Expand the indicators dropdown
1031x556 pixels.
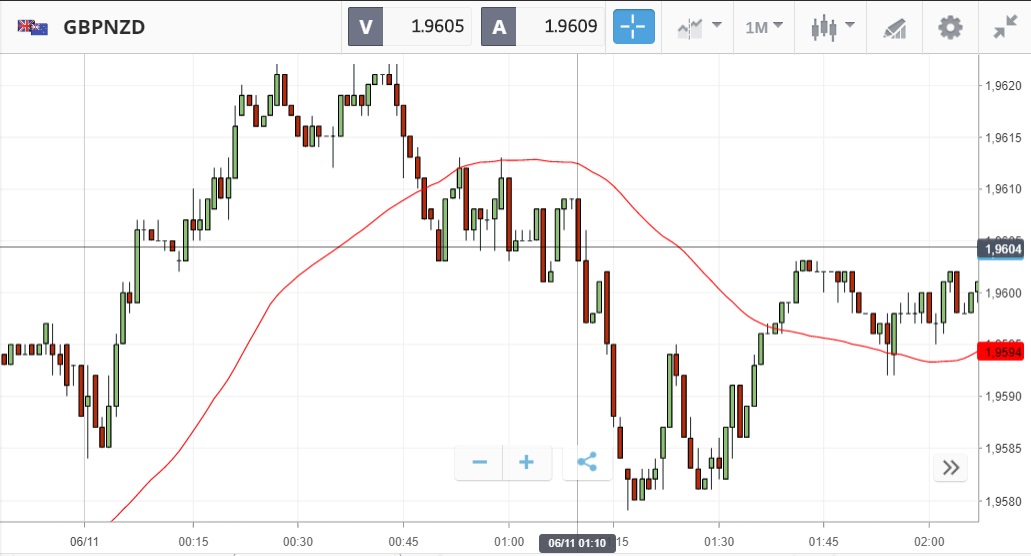click(x=699, y=27)
